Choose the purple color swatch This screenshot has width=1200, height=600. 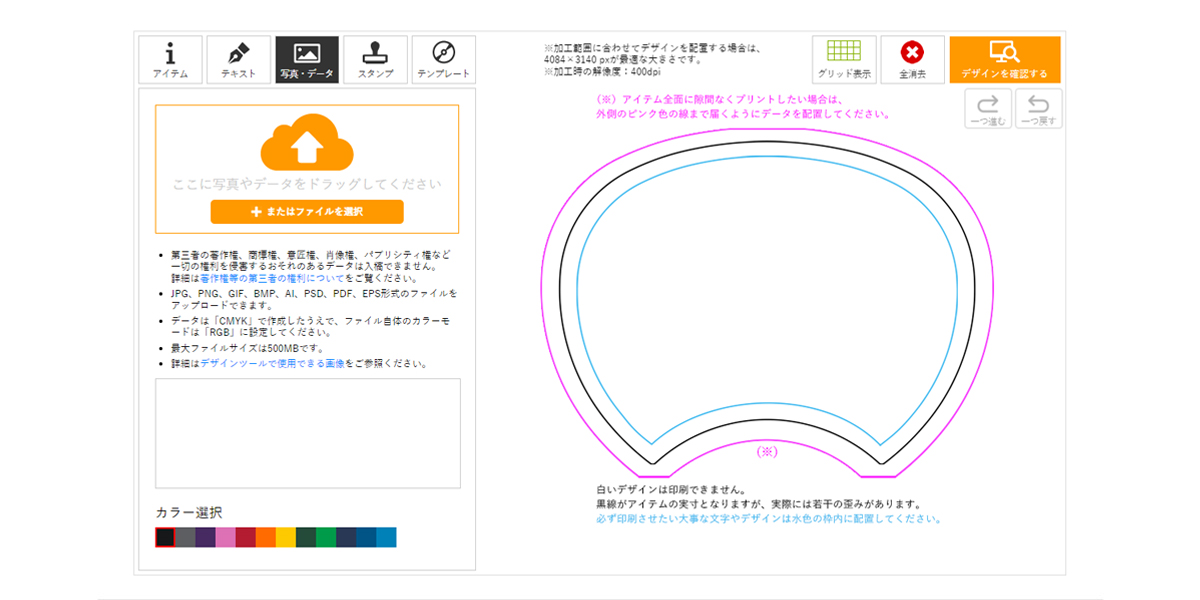(205, 537)
